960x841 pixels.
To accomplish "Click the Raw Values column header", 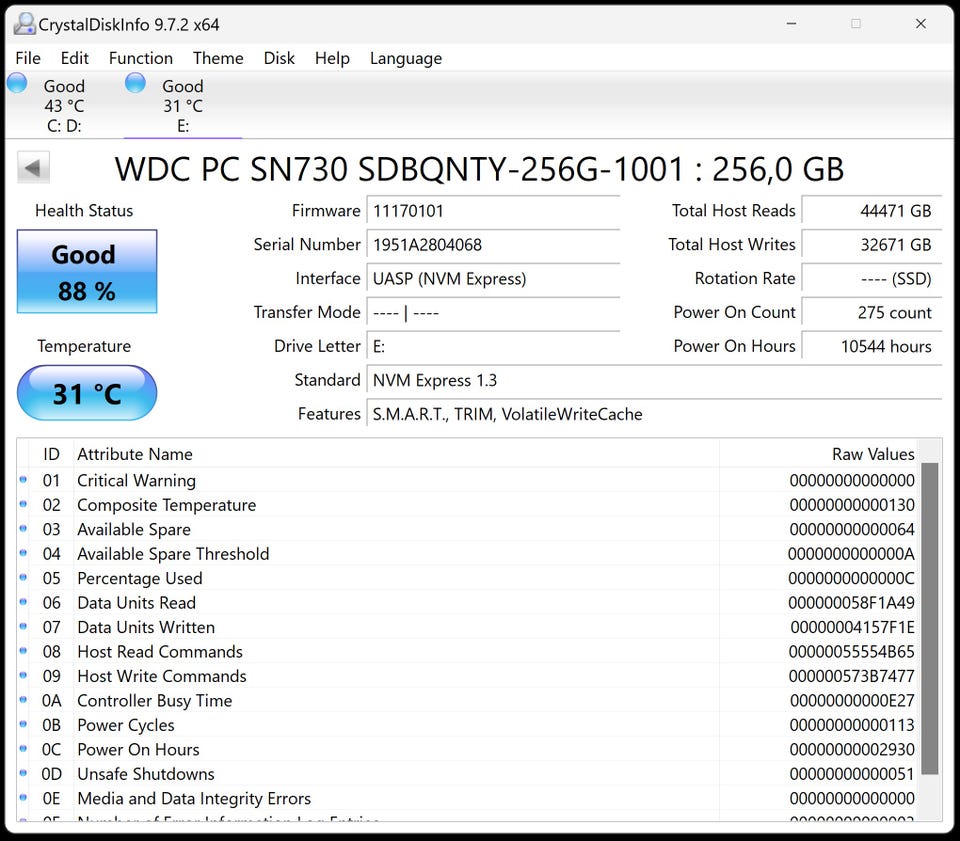I will point(872,454).
